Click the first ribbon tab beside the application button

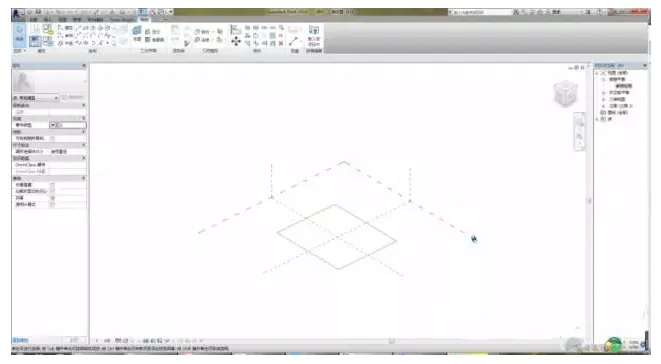click(x=34, y=19)
